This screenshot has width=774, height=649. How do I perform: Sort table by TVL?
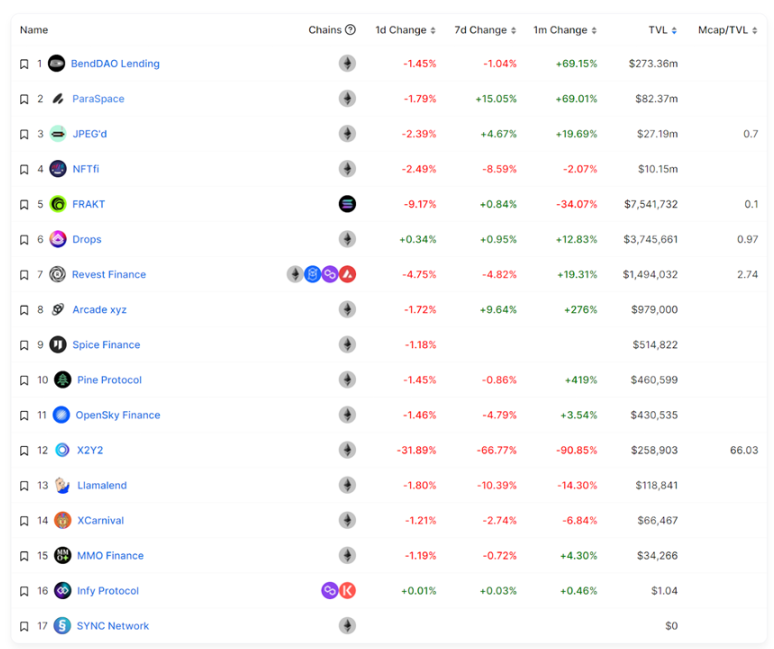(x=662, y=30)
